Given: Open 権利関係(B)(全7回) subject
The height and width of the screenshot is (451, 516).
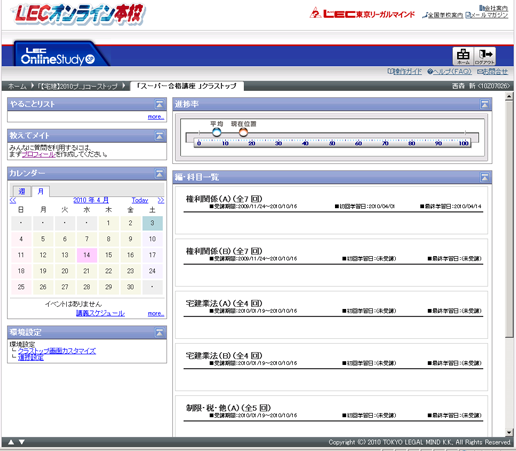Looking at the screenshot, I should coord(224,251).
